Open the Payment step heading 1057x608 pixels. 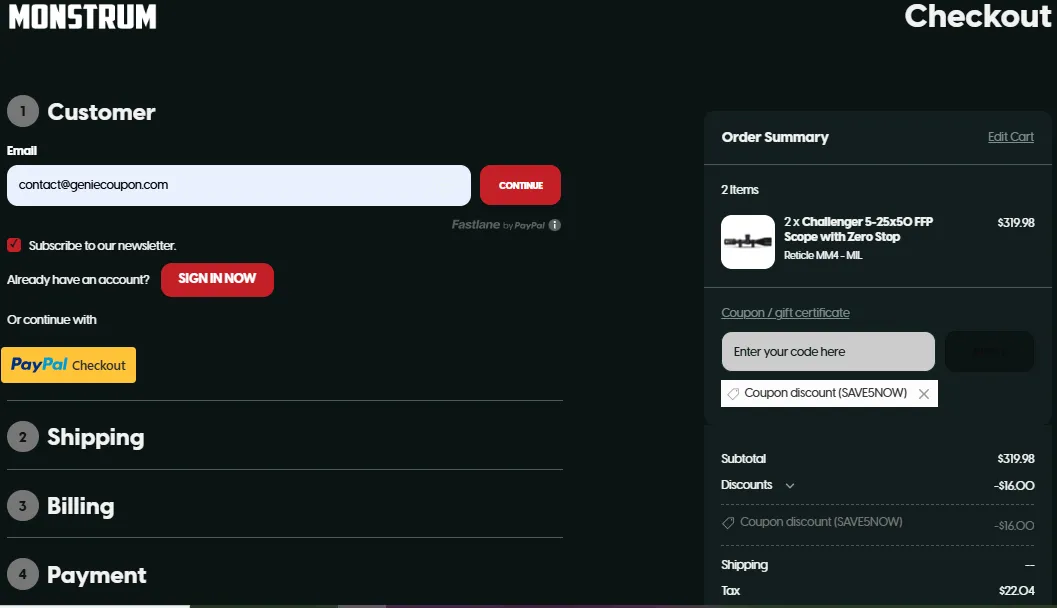tap(97, 575)
